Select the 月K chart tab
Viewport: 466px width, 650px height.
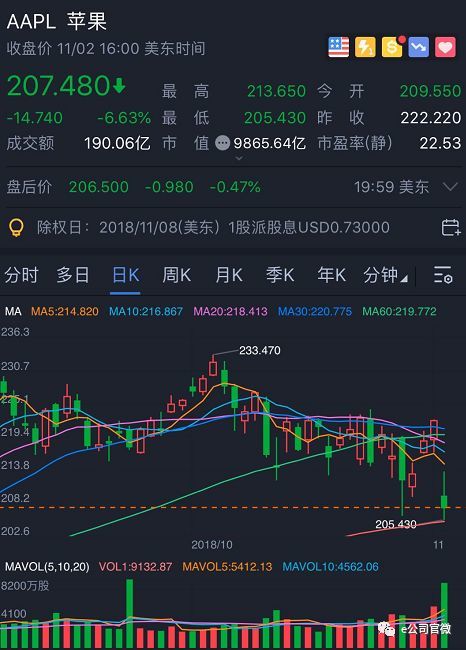point(228,275)
